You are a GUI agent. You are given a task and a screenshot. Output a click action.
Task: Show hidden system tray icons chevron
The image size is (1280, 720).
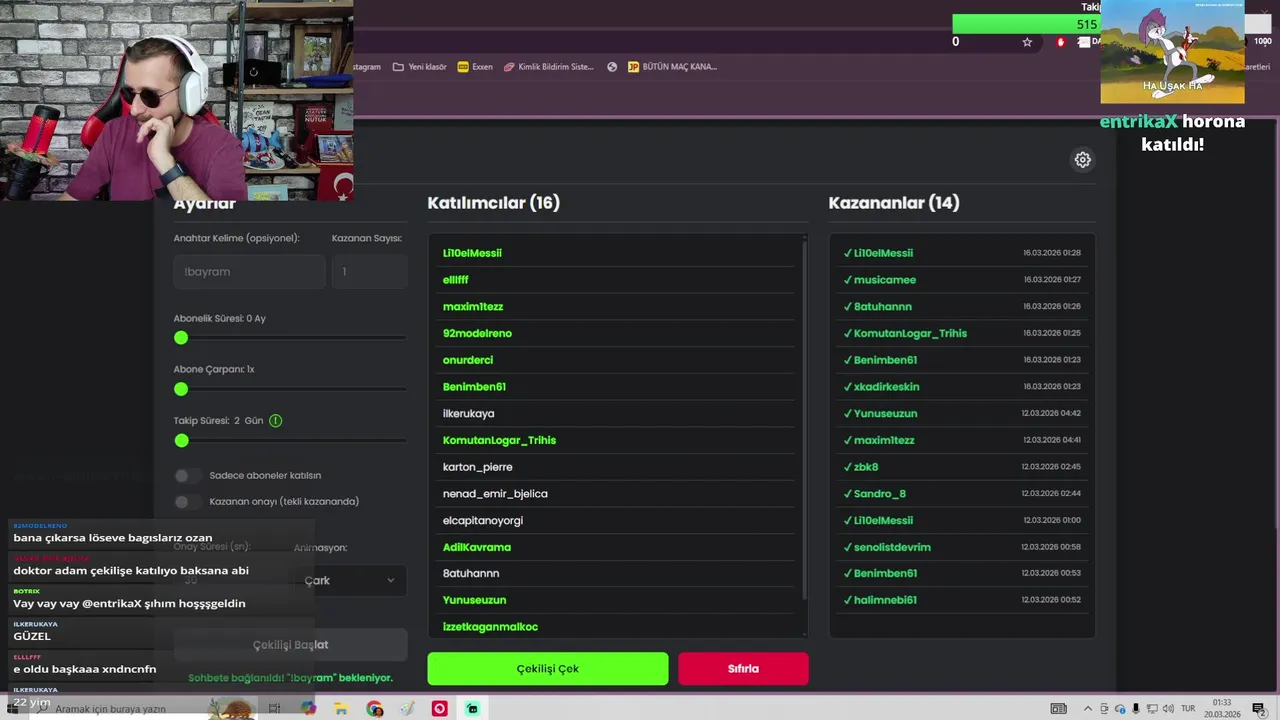pos(1088,709)
